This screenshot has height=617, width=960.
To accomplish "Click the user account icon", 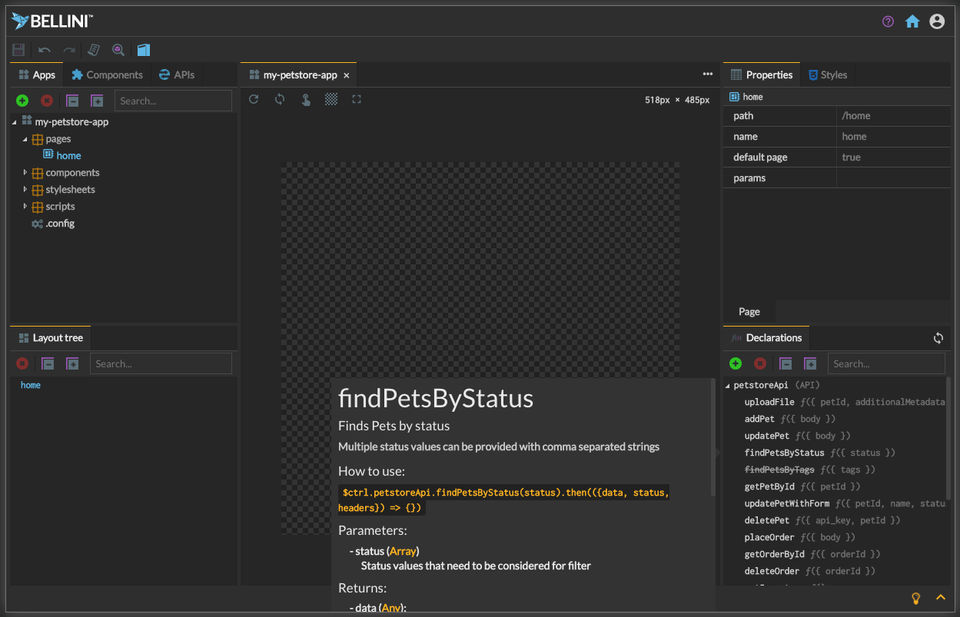I will click(x=937, y=21).
